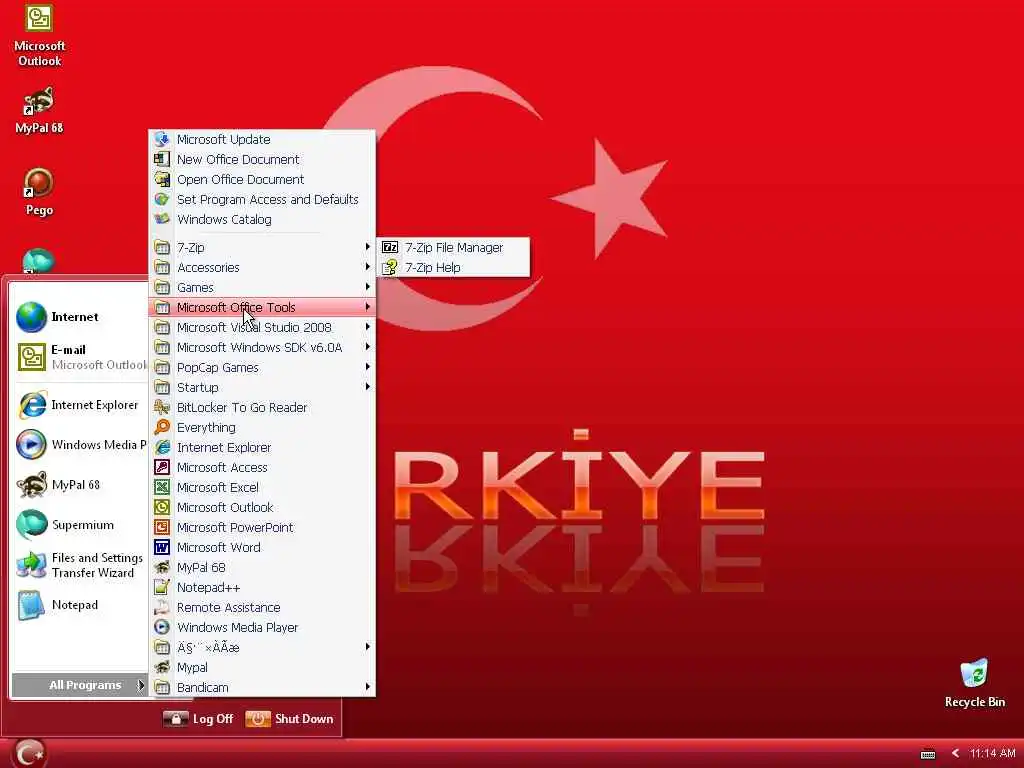1024x768 pixels.
Task: Open Set Program Access and Defaults
Action: click(262, 199)
